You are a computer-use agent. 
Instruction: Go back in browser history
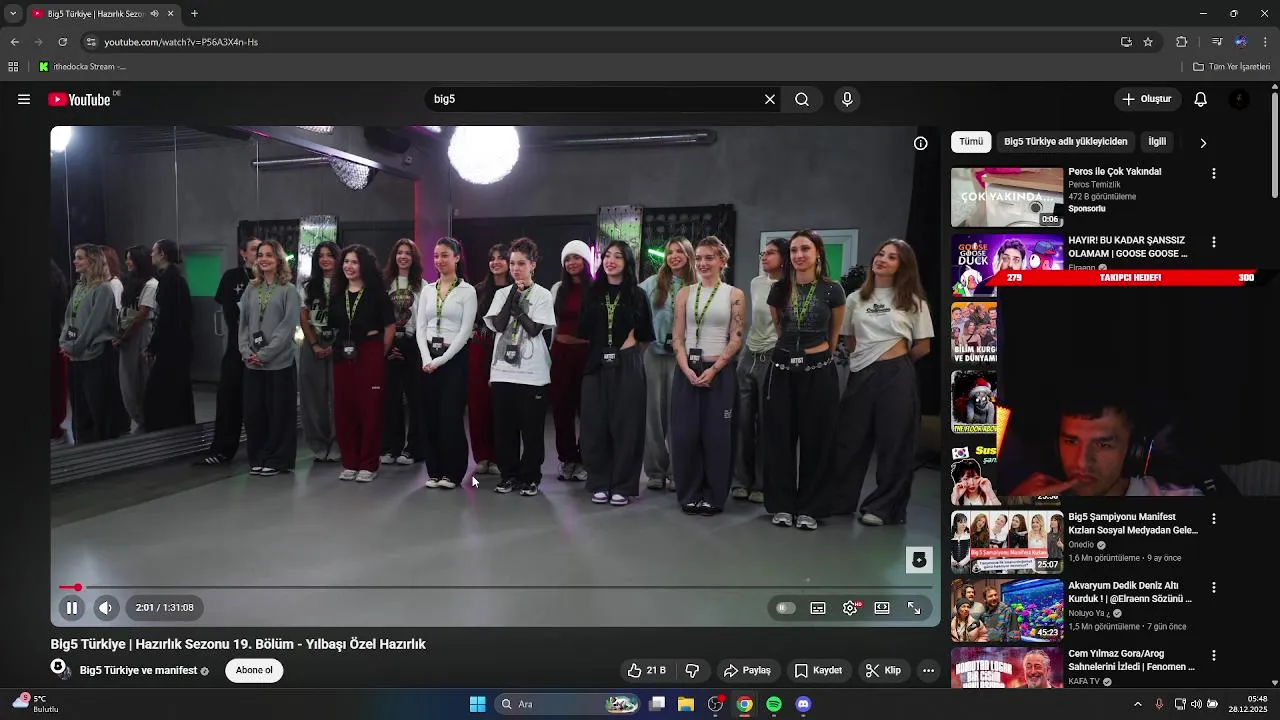pyautogui.click(x=14, y=42)
